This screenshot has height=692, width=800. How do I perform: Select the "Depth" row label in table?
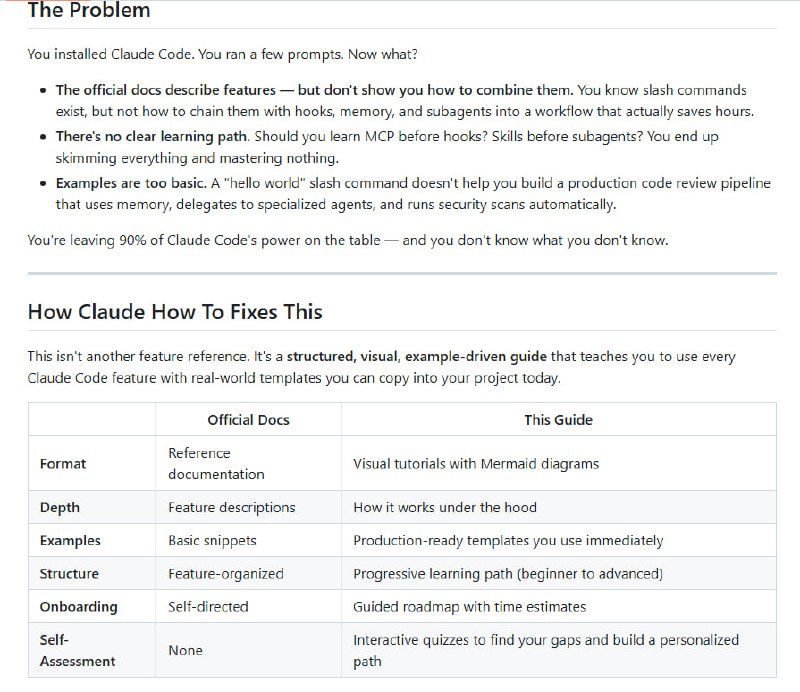point(60,507)
